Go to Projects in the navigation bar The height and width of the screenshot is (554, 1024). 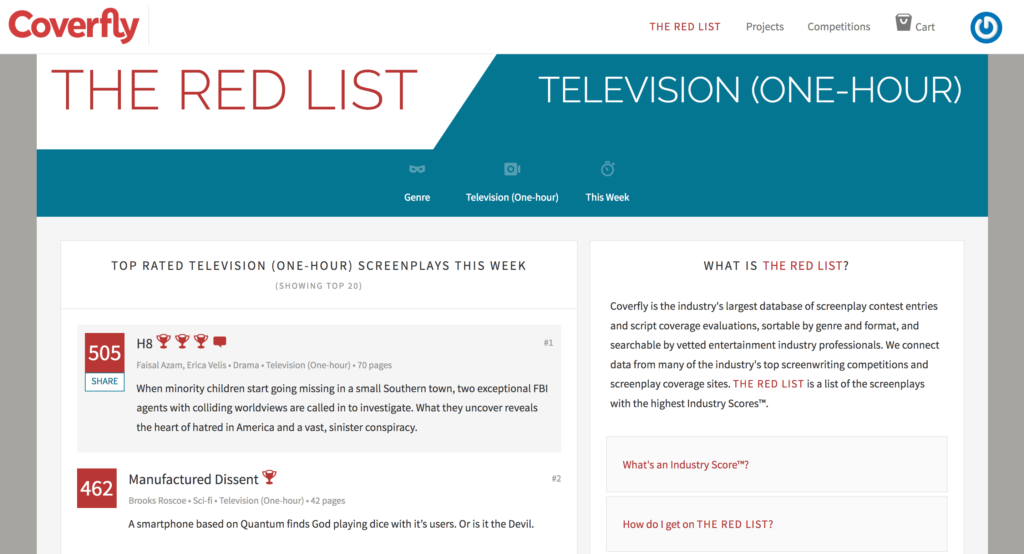(x=765, y=27)
